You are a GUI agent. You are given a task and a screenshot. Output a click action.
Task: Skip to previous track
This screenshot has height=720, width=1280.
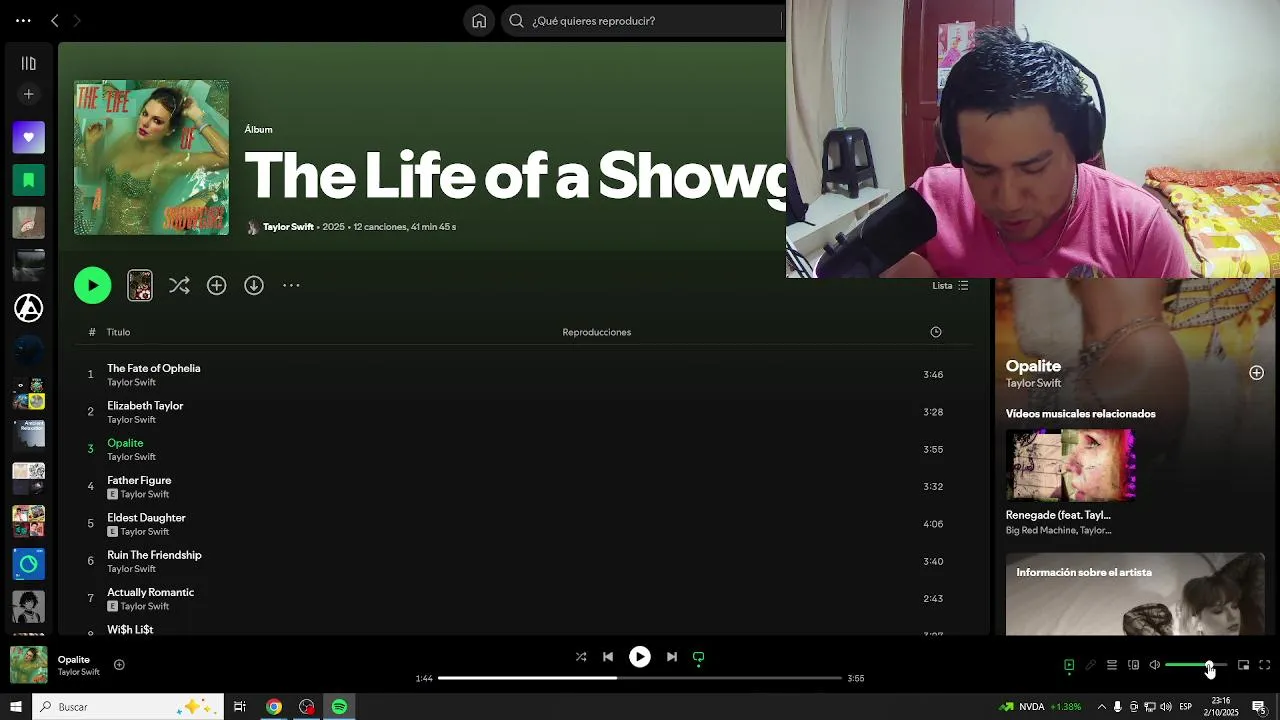point(608,657)
